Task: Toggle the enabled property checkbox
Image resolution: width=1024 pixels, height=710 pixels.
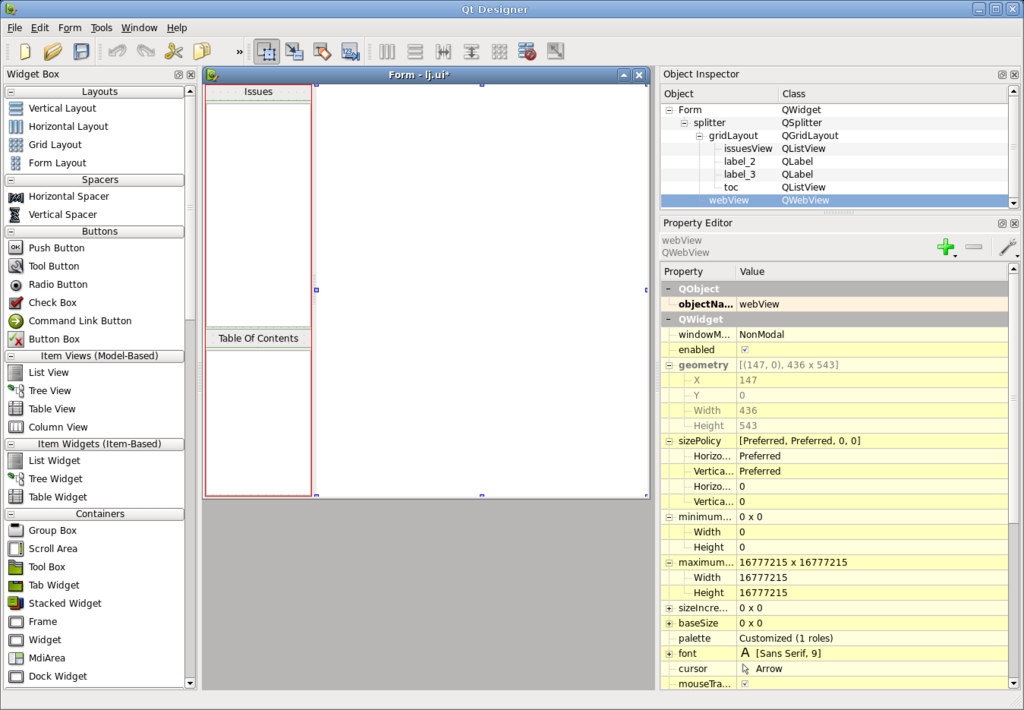Action: (744, 350)
